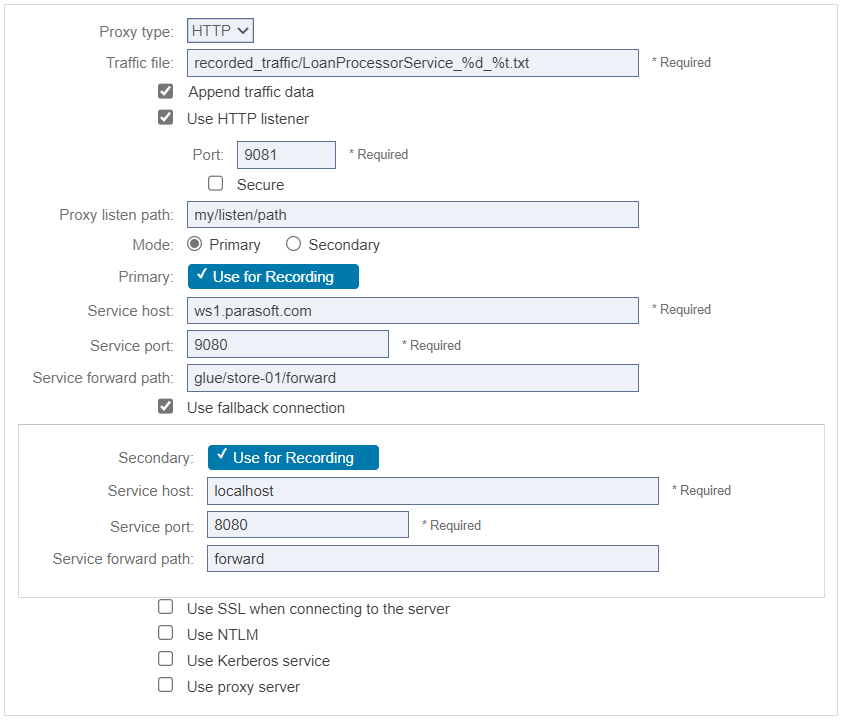Click the glue/store-01/forward path field
Screen dimensions: 842x720
(412, 378)
